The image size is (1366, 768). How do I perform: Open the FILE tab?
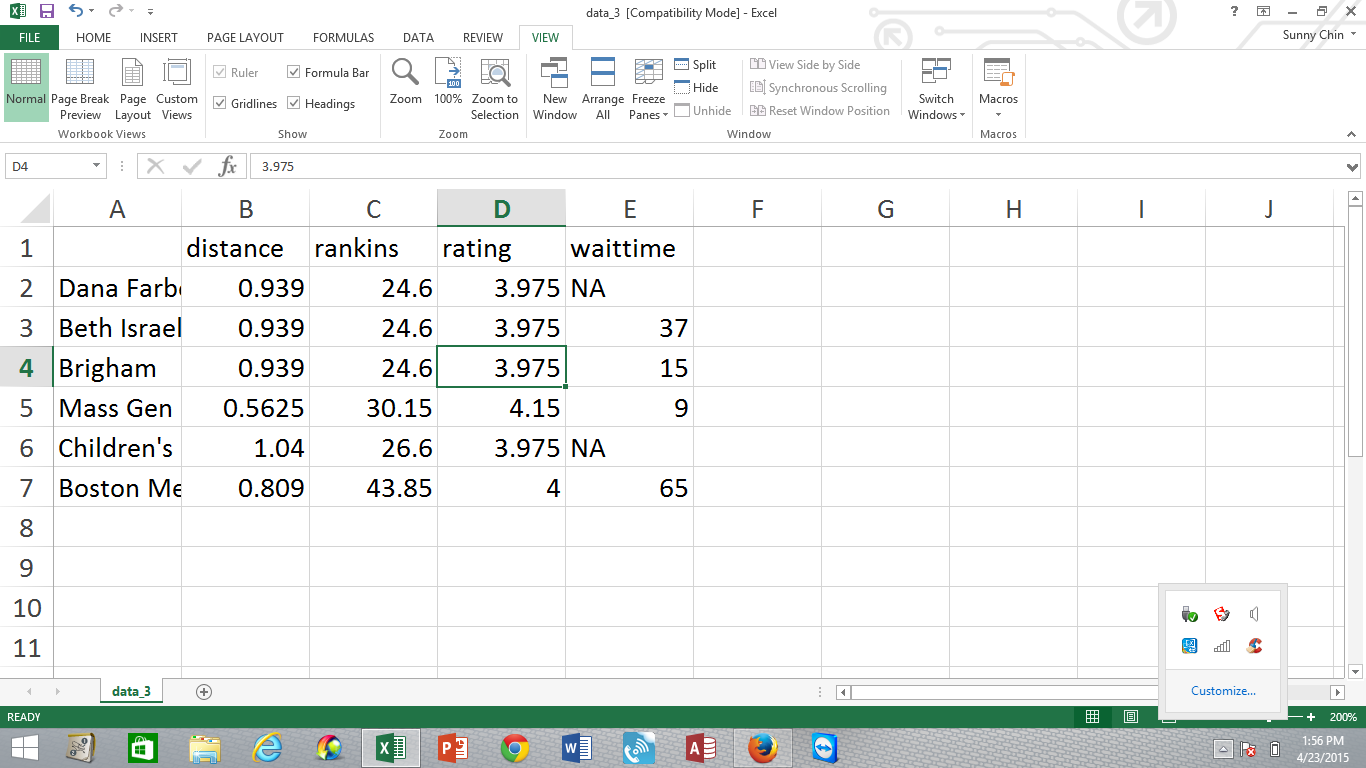pyautogui.click(x=30, y=38)
